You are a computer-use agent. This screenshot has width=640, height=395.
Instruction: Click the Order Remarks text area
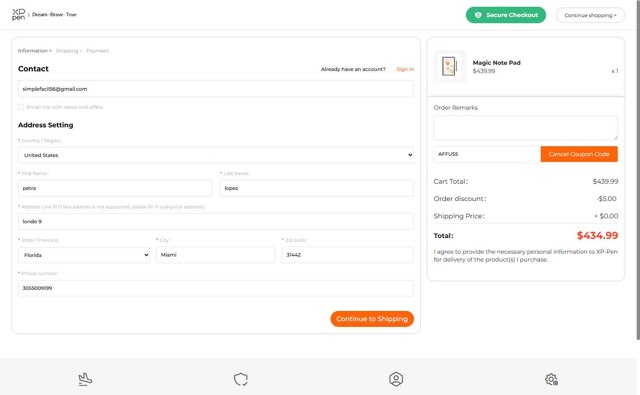pyautogui.click(x=526, y=128)
